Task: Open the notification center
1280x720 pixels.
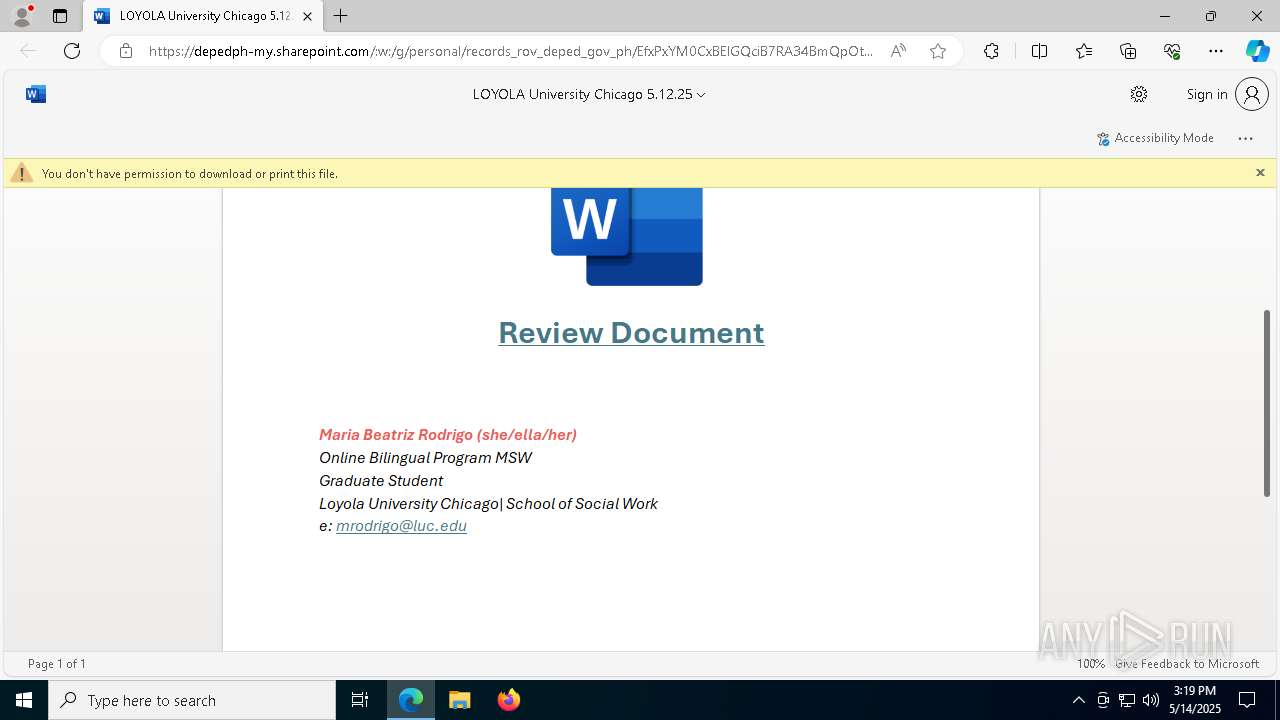Action: coord(1248,700)
